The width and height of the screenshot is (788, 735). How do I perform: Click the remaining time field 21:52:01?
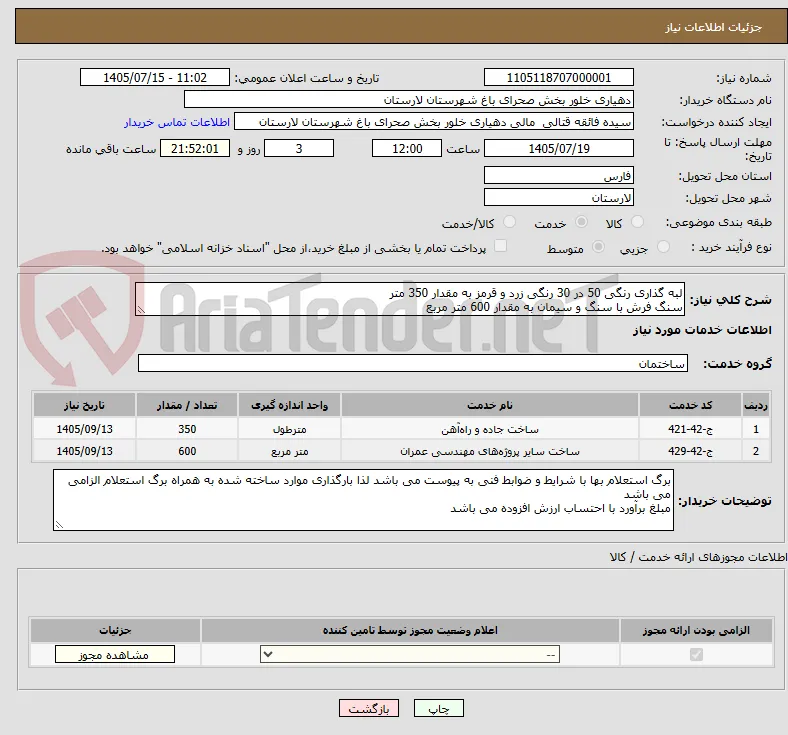click(195, 148)
